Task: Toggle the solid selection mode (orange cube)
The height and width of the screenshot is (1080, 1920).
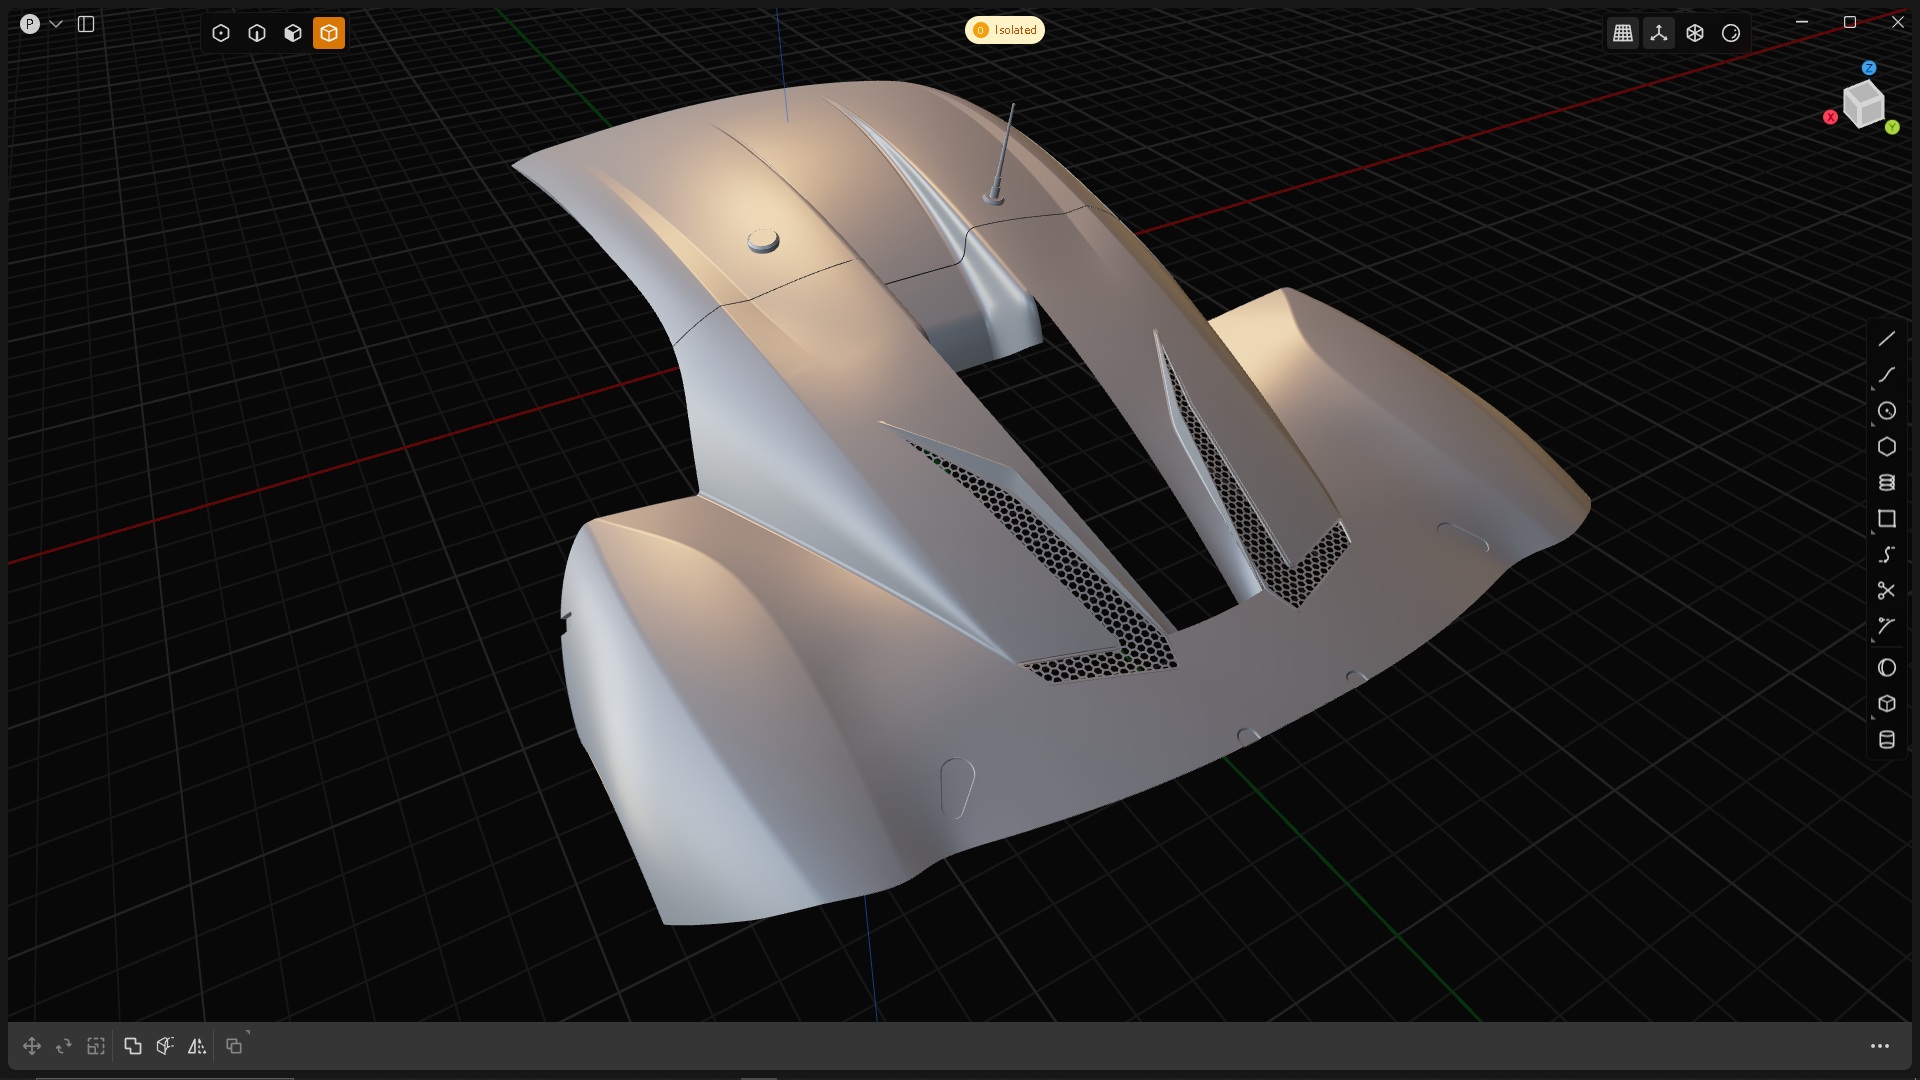Action: 329,33
